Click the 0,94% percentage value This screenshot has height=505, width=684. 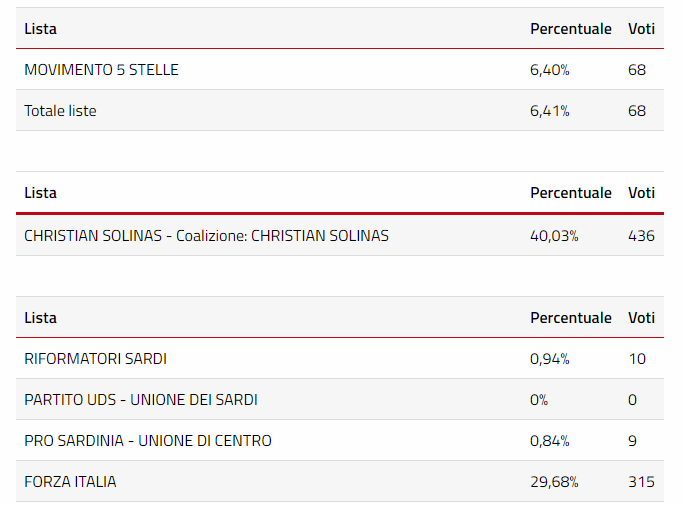pos(549,359)
